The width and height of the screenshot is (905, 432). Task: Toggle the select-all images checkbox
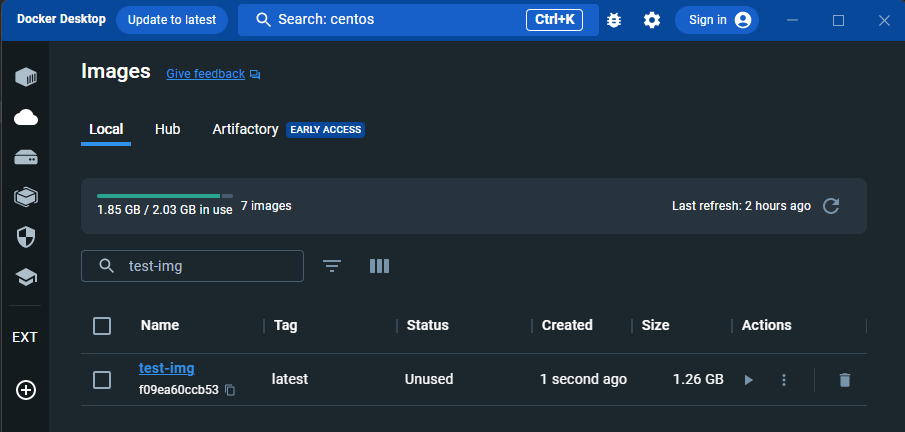(x=102, y=326)
